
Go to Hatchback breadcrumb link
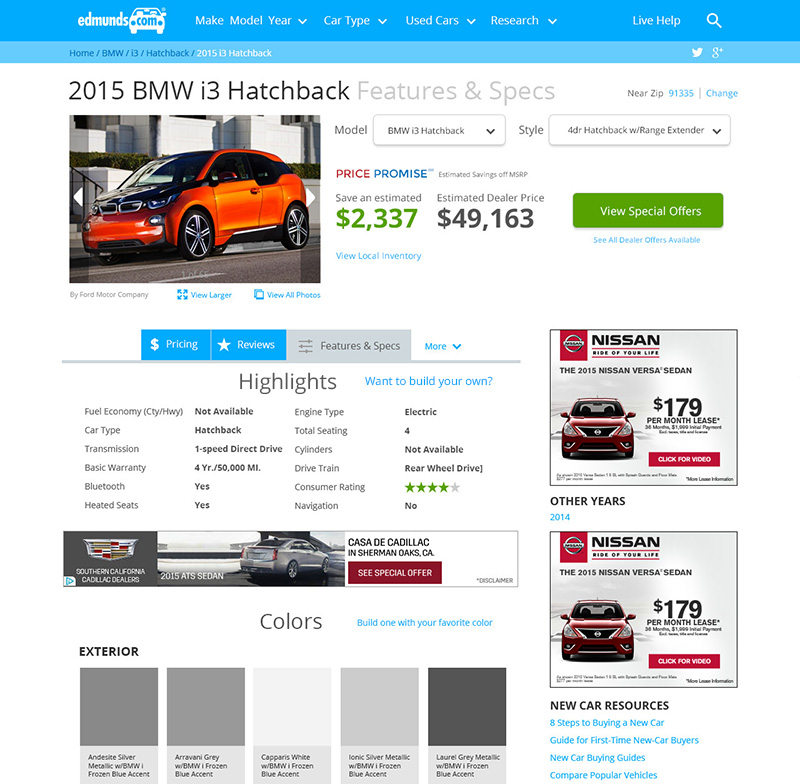168,53
